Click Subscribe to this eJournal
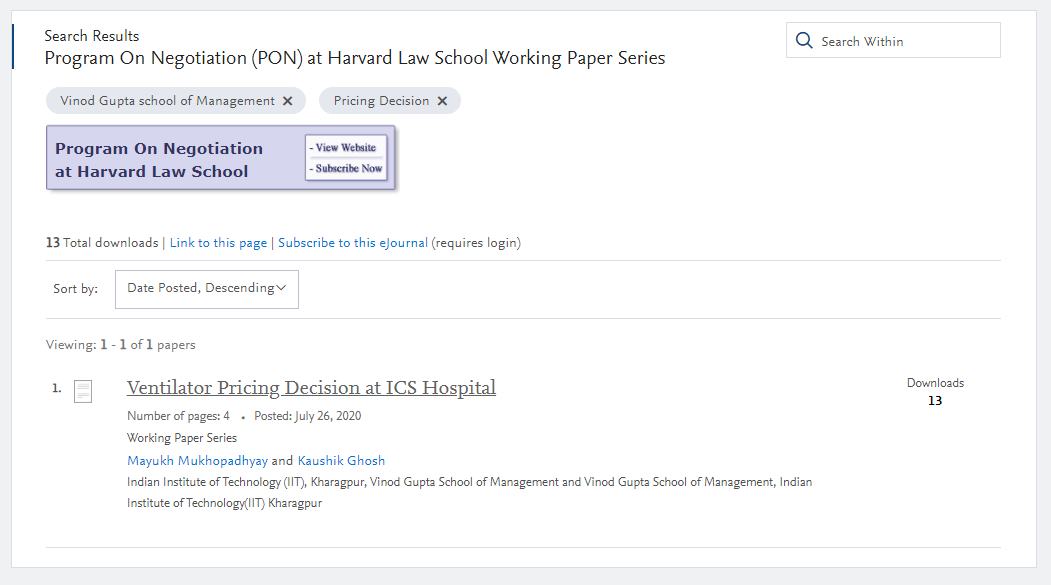The image size is (1051, 585). [x=353, y=243]
